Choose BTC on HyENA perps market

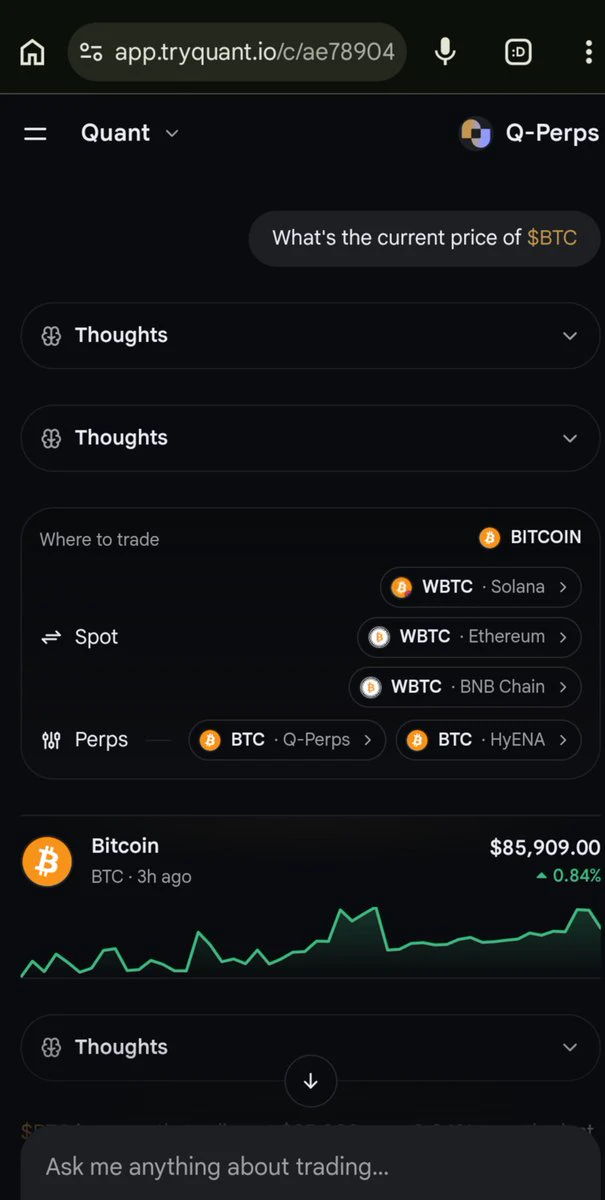(489, 740)
